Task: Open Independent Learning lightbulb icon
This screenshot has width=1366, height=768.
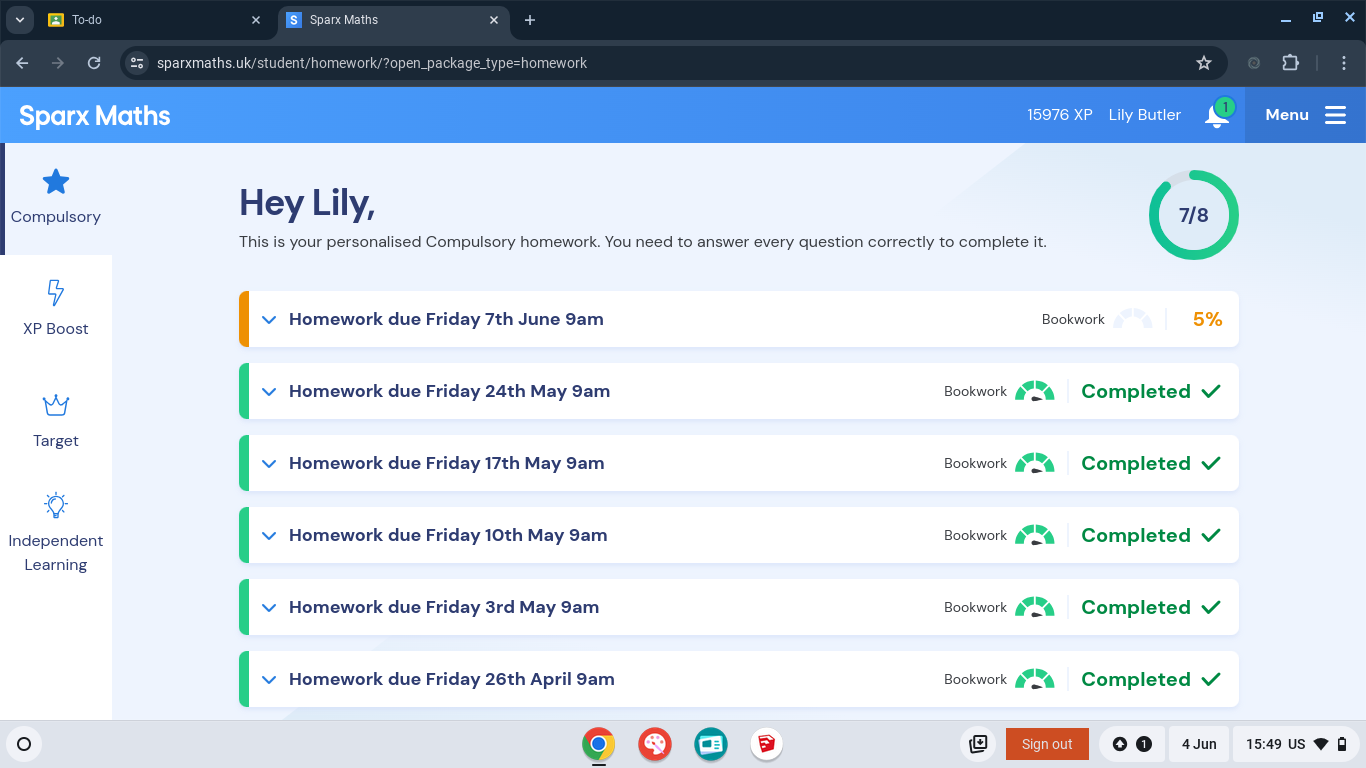Action: coord(56,505)
